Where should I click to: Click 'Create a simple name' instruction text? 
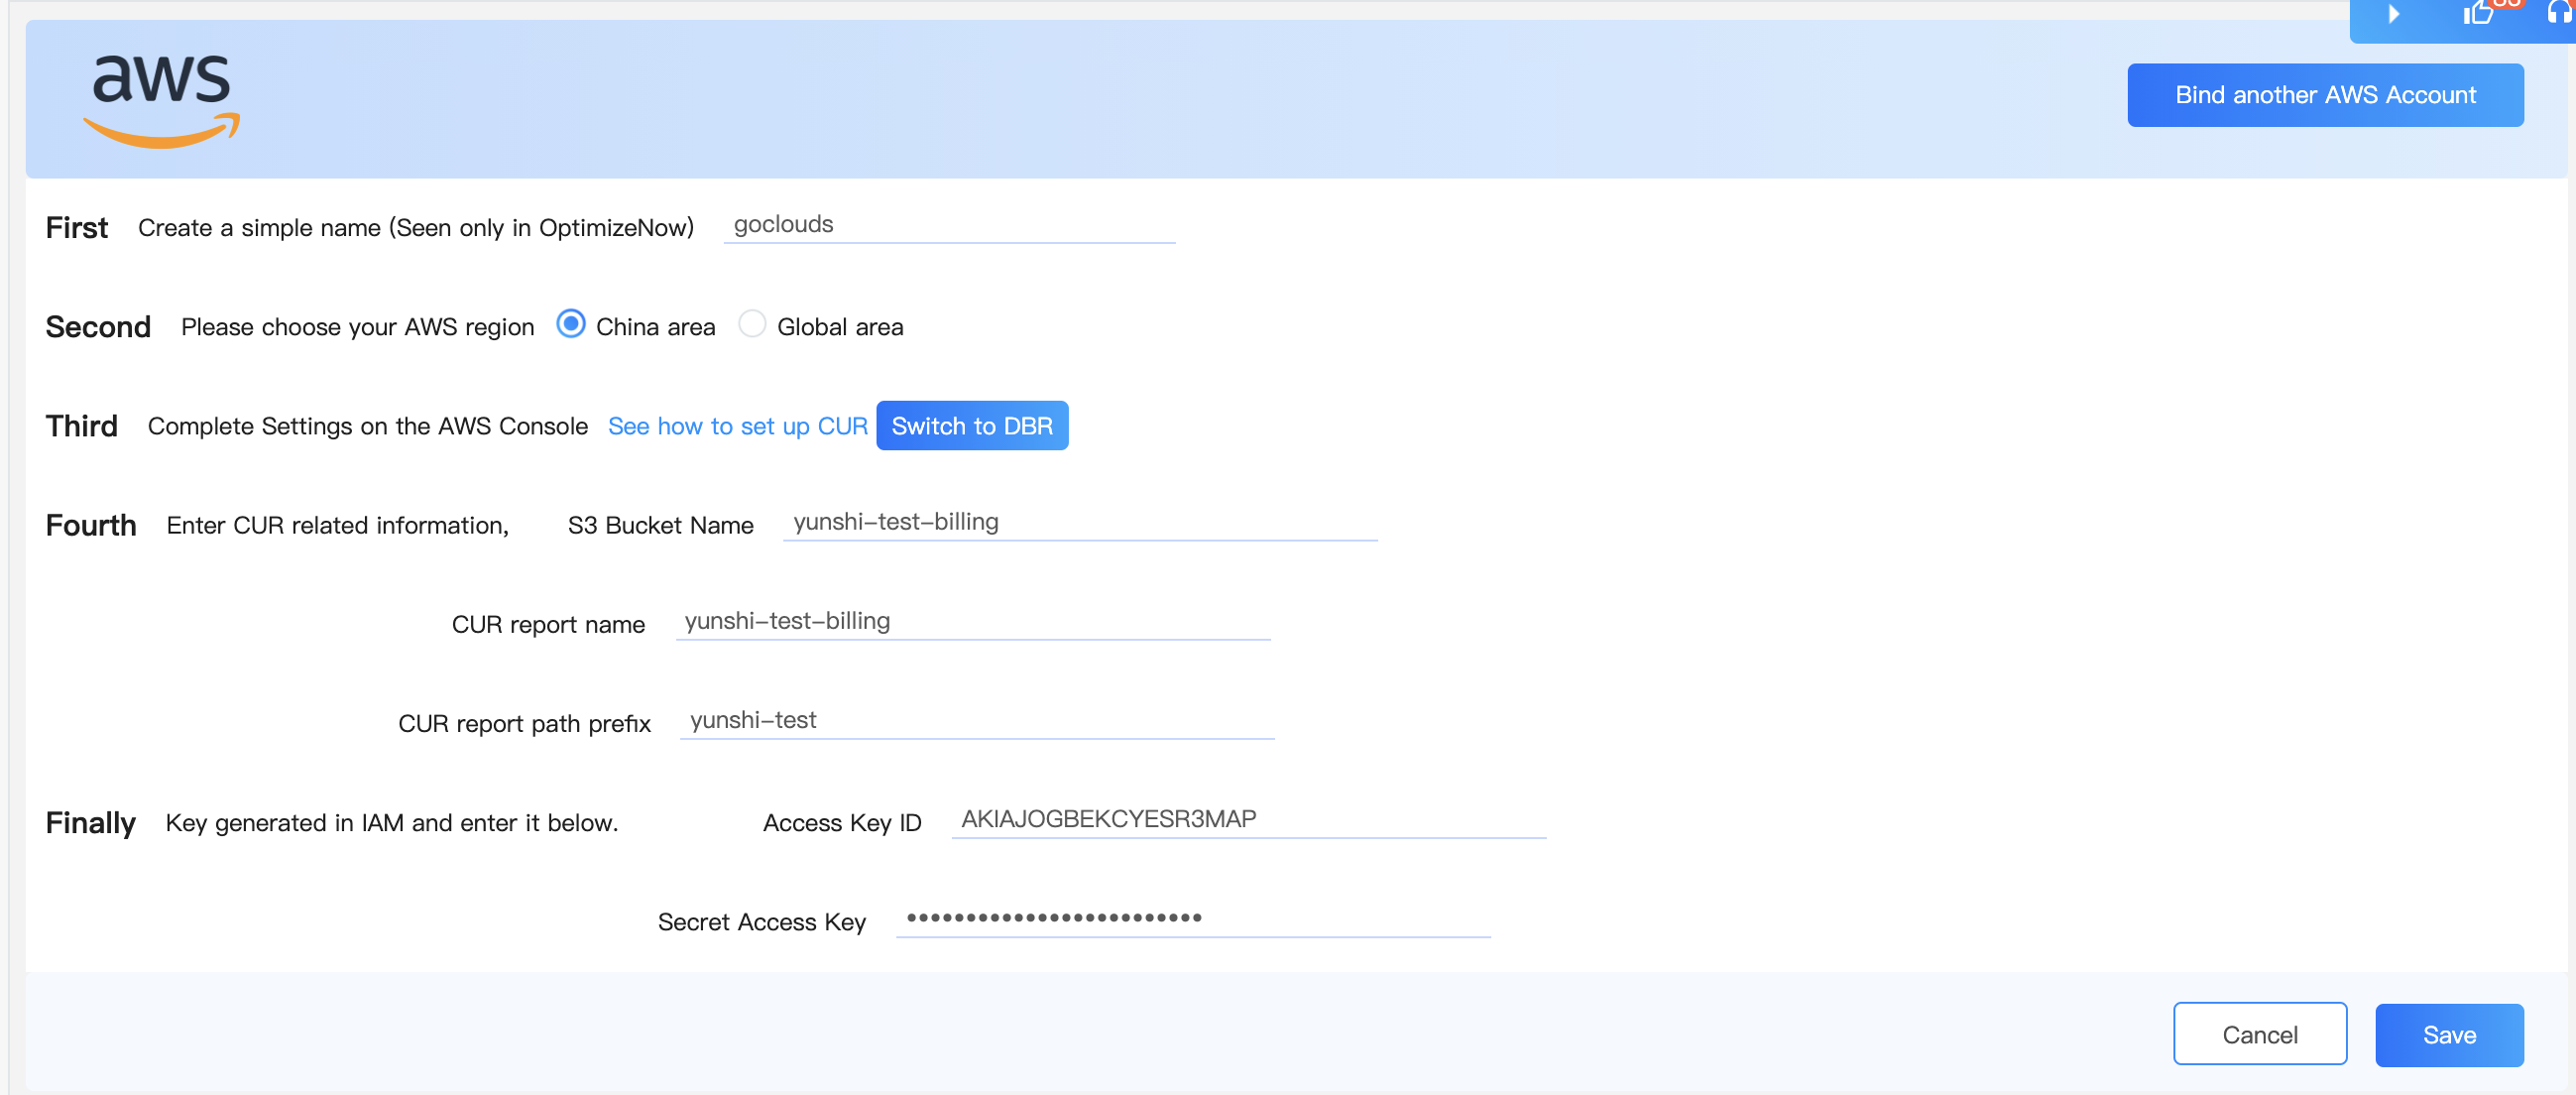point(415,228)
